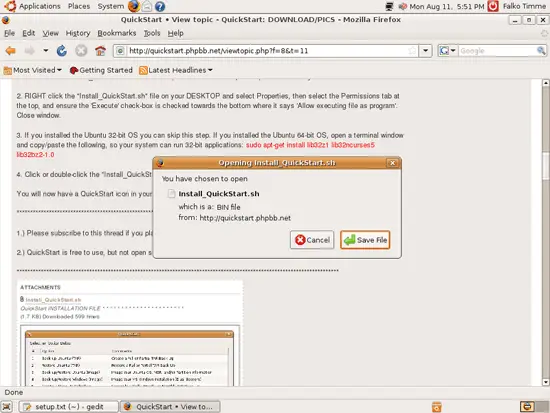Screen dimensions: 550x413
Task: Click the Firefox window title bar icon
Action: tap(6, 20)
